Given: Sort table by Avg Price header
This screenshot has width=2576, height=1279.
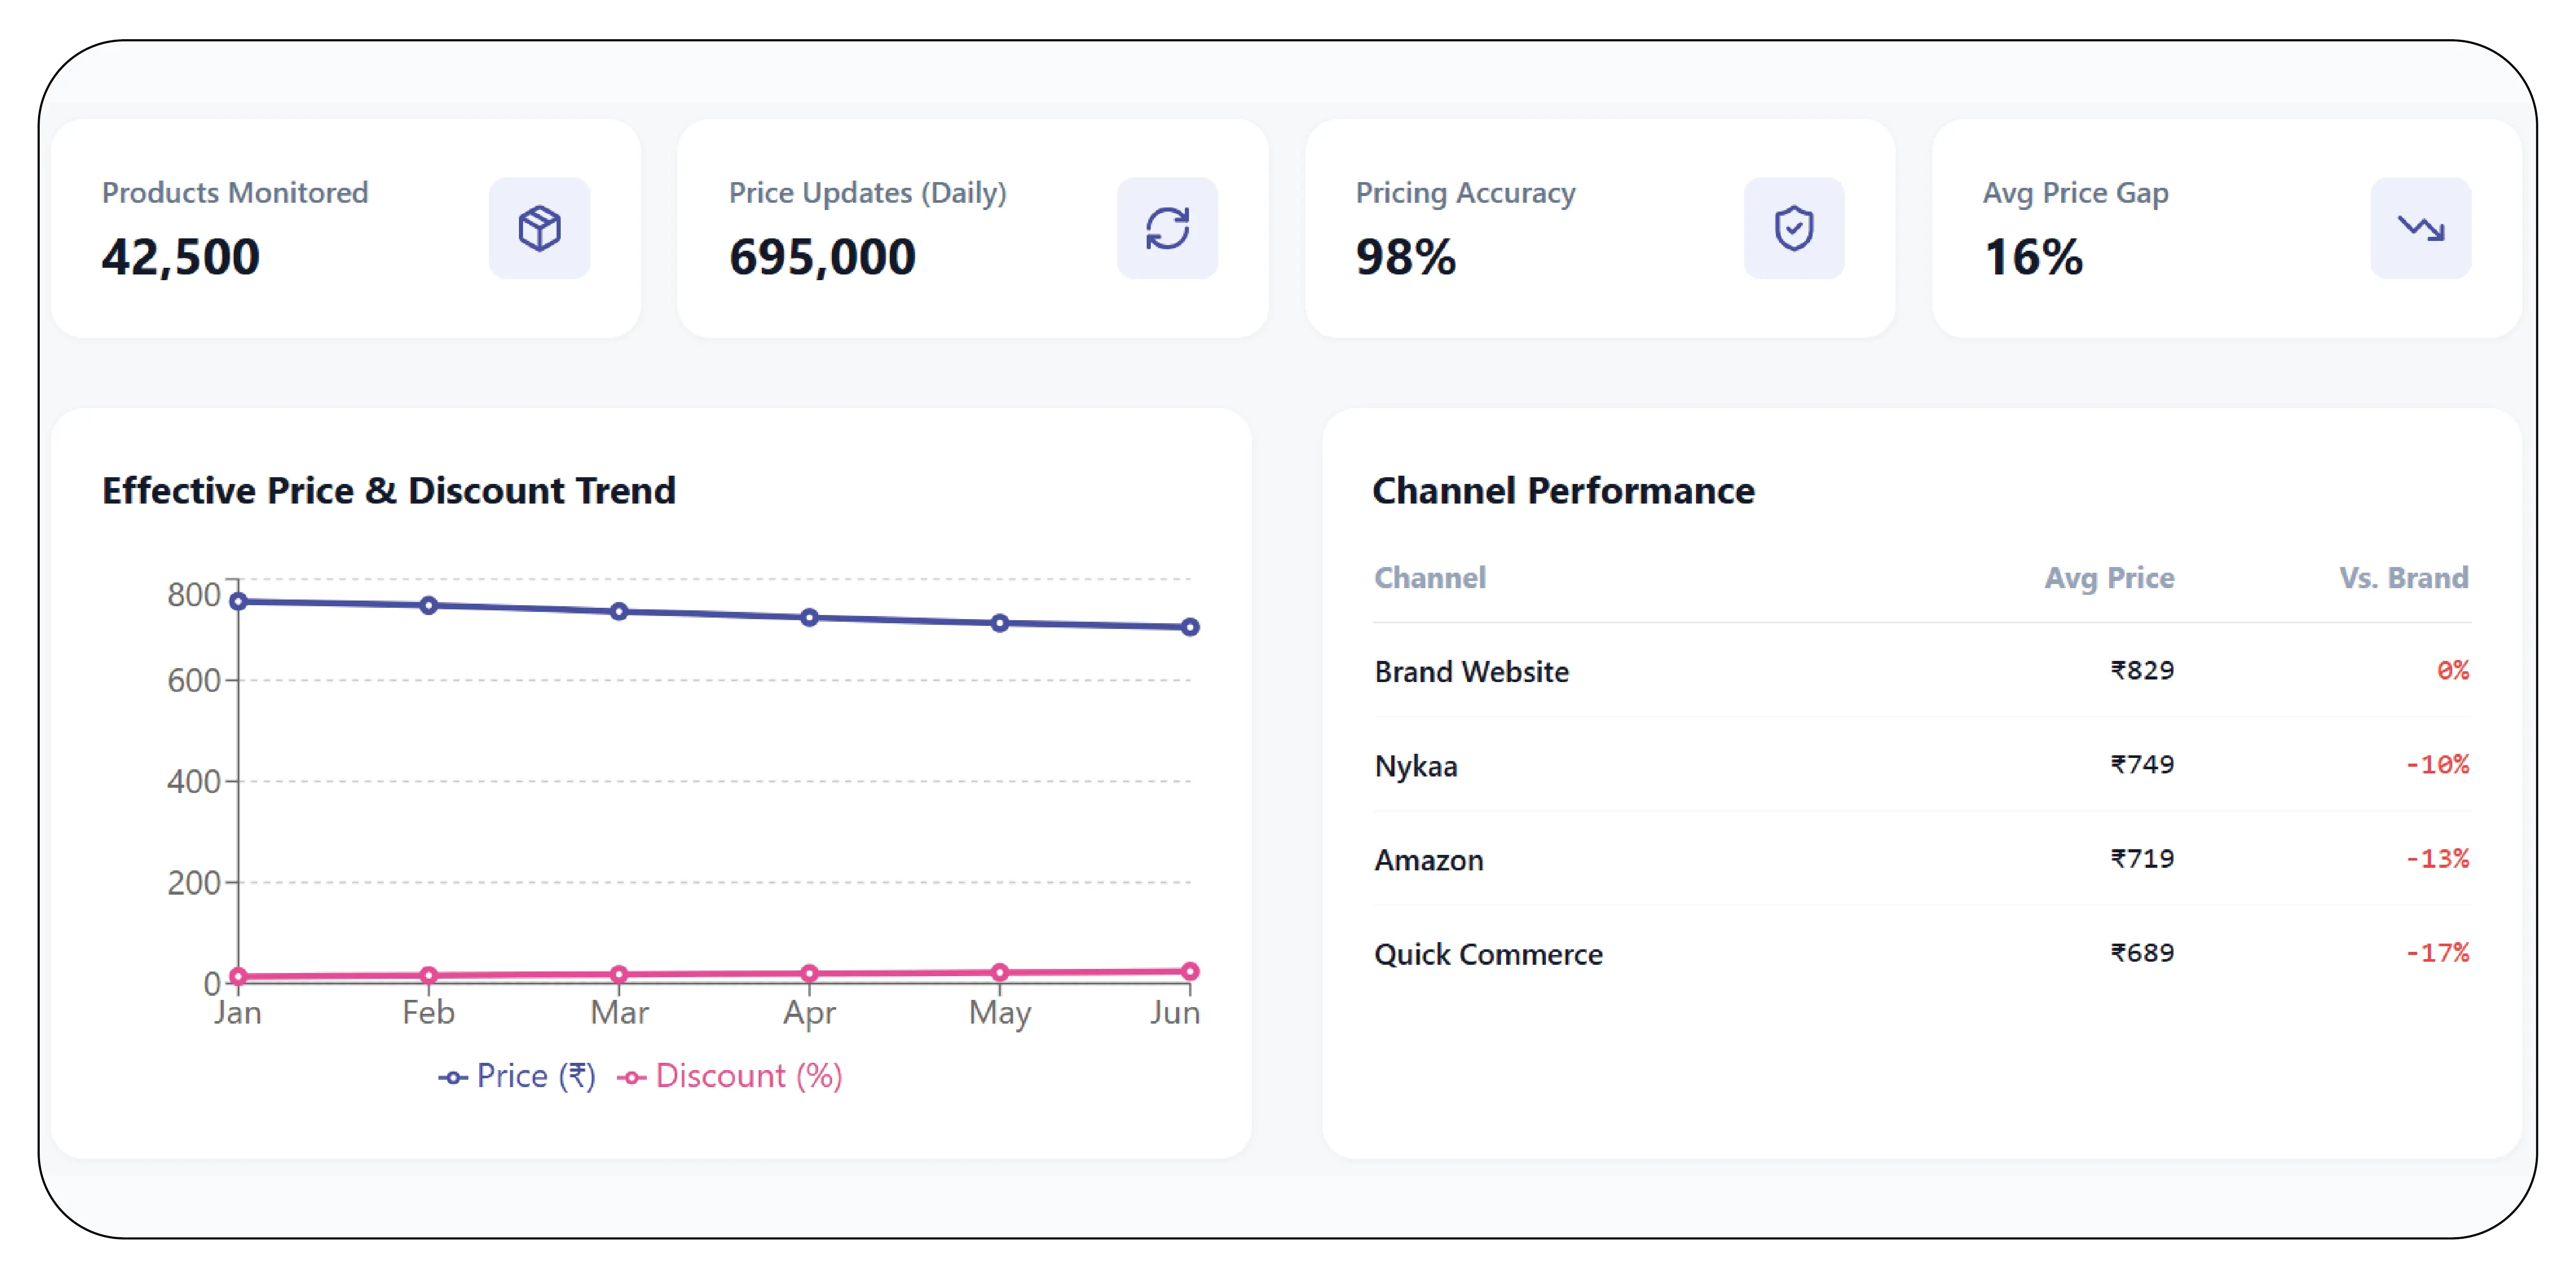Looking at the screenshot, I should pyautogui.click(x=2109, y=577).
